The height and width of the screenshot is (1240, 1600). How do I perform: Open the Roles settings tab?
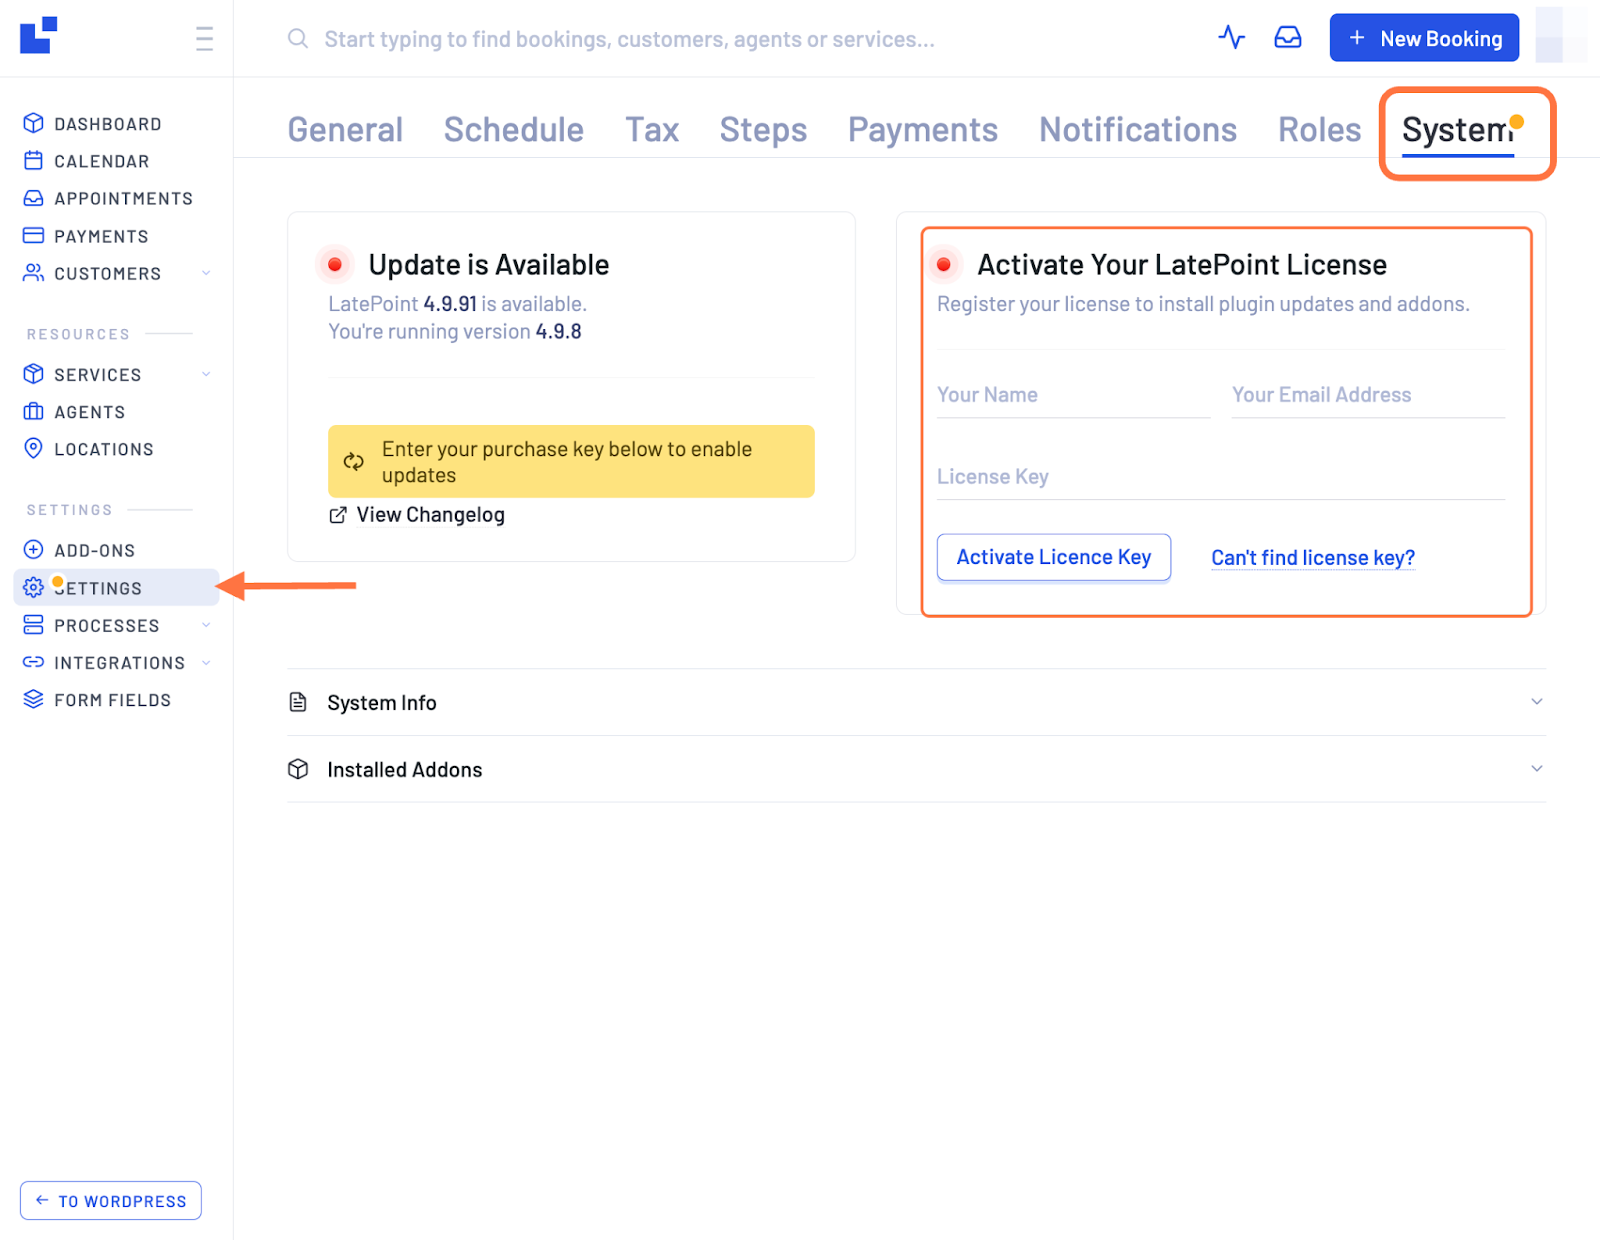(1318, 129)
